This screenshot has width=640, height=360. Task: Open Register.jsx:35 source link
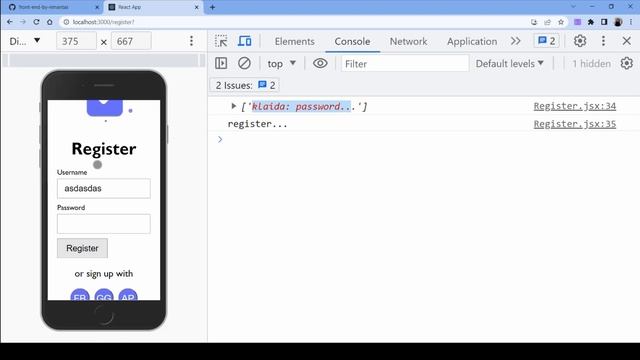click(575, 124)
